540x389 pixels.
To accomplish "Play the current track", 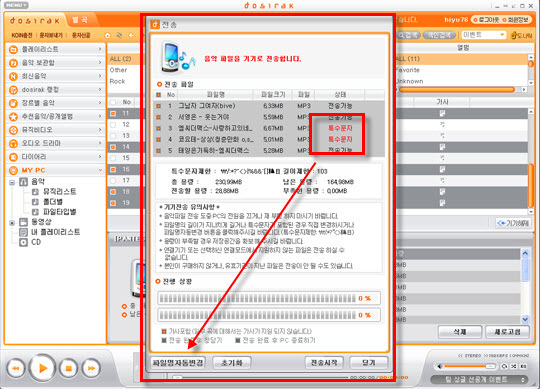I will [42, 368].
